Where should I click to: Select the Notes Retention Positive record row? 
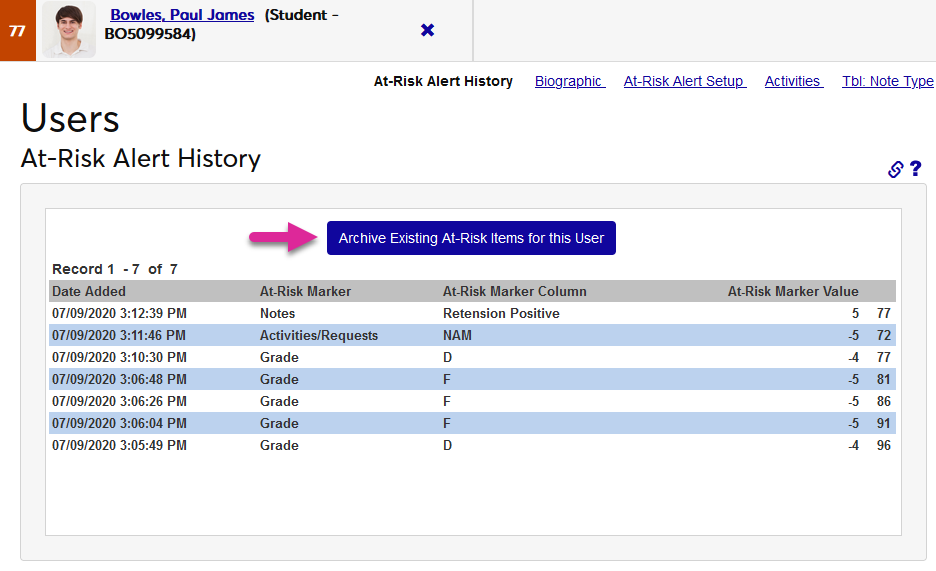(470, 313)
